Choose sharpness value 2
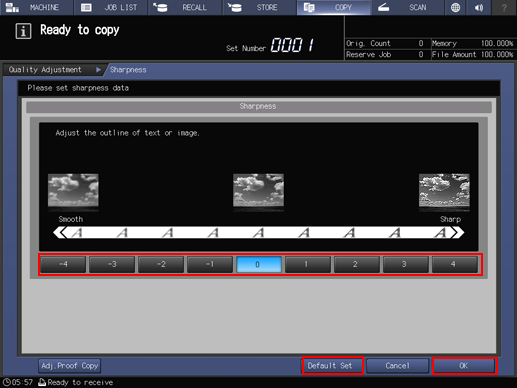This screenshot has width=517, height=388. [356, 264]
